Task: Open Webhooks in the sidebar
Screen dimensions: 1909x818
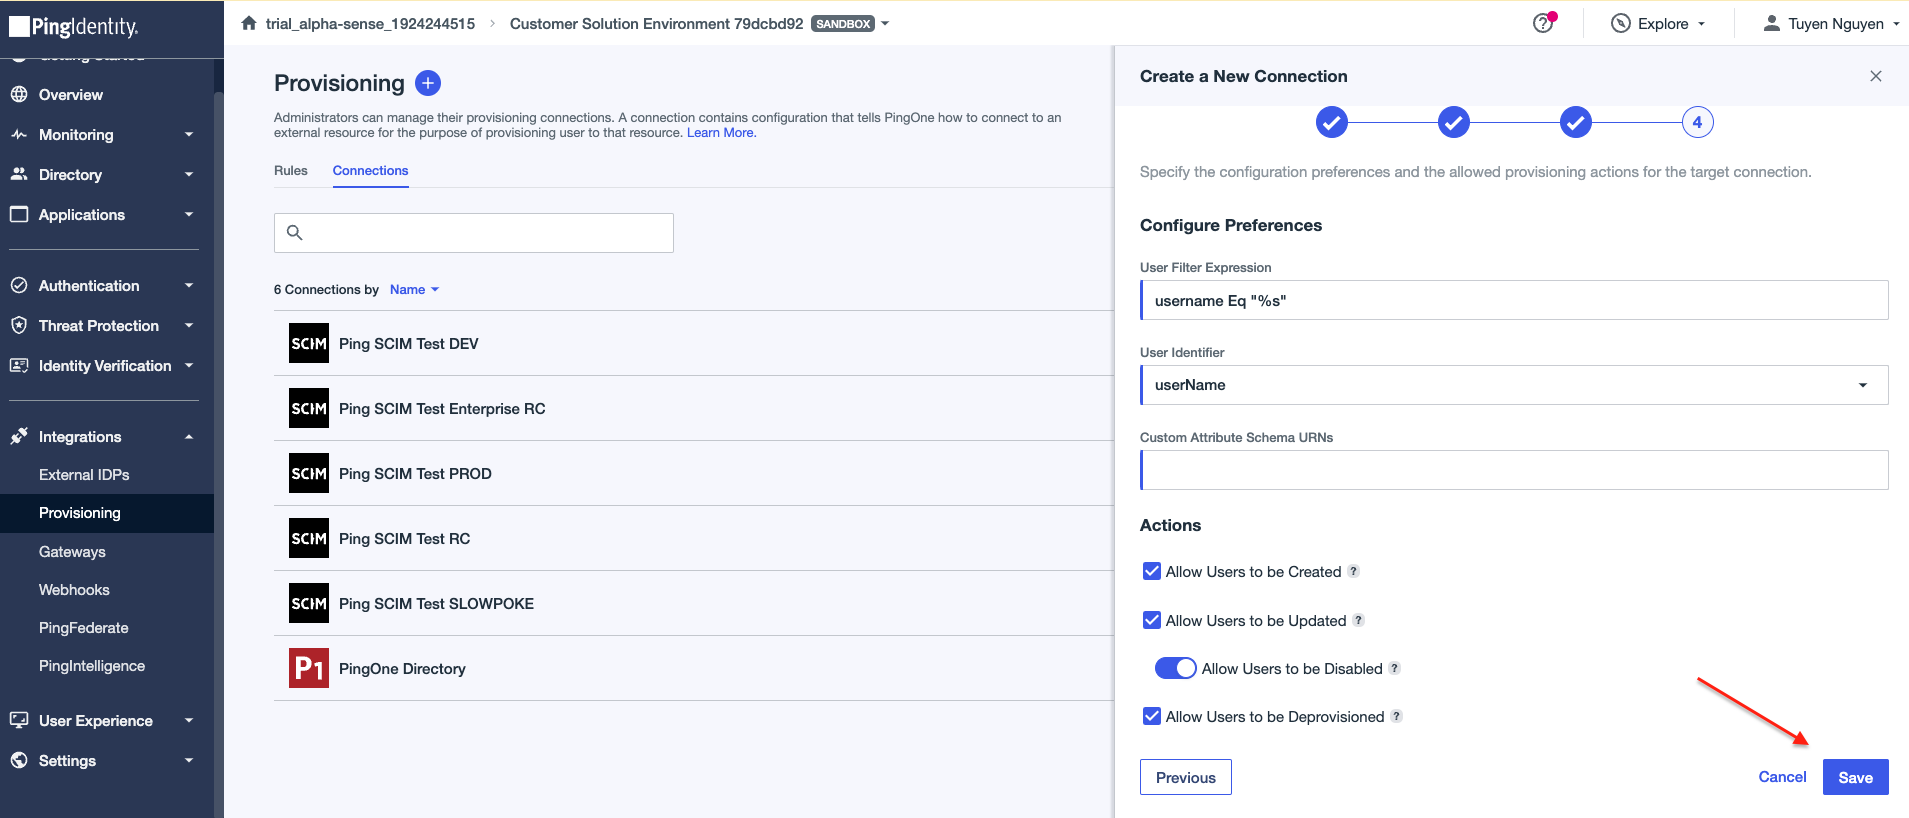Action: pyautogui.click(x=74, y=589)
